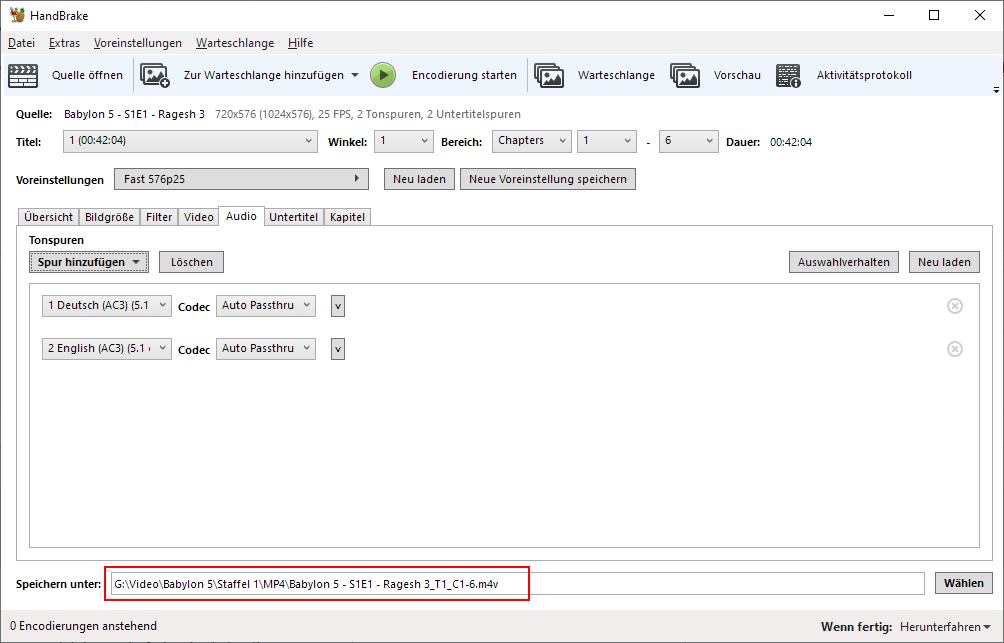The width and height of the screenshot is (1004, 643).
Task: Open the Fast 576p25 preset selector
Action: point(241,179)
